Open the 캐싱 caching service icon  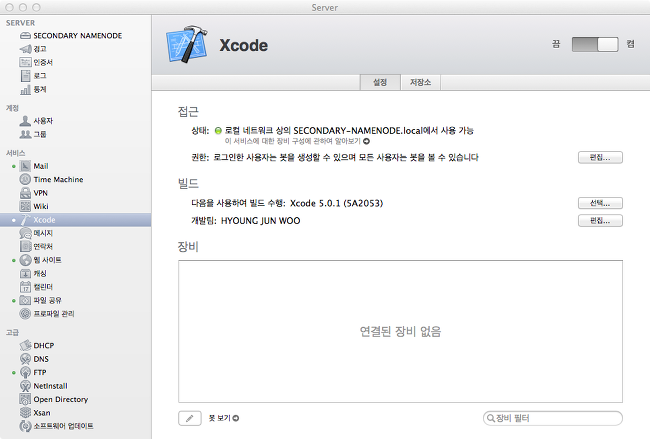pos(25,273)
